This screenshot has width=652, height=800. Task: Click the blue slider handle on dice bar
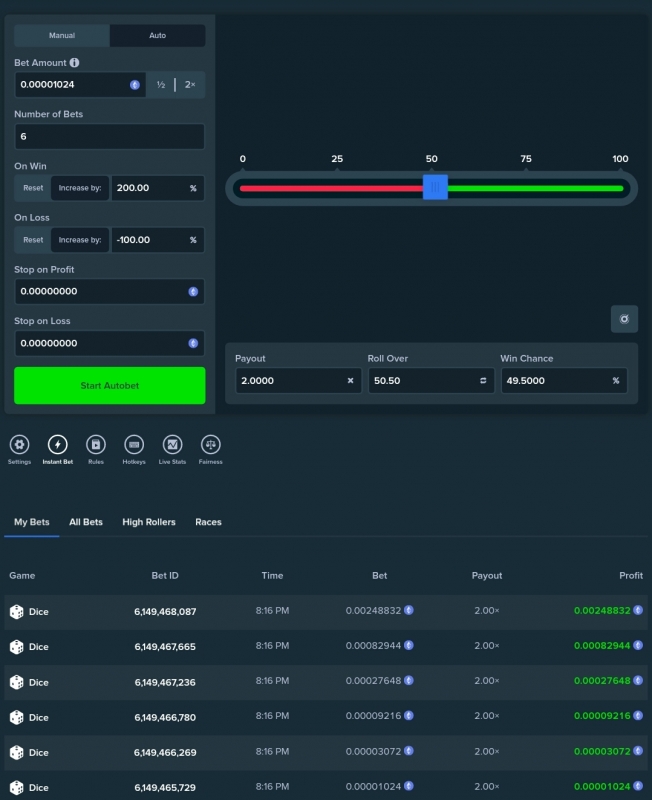tap(435, 187)
